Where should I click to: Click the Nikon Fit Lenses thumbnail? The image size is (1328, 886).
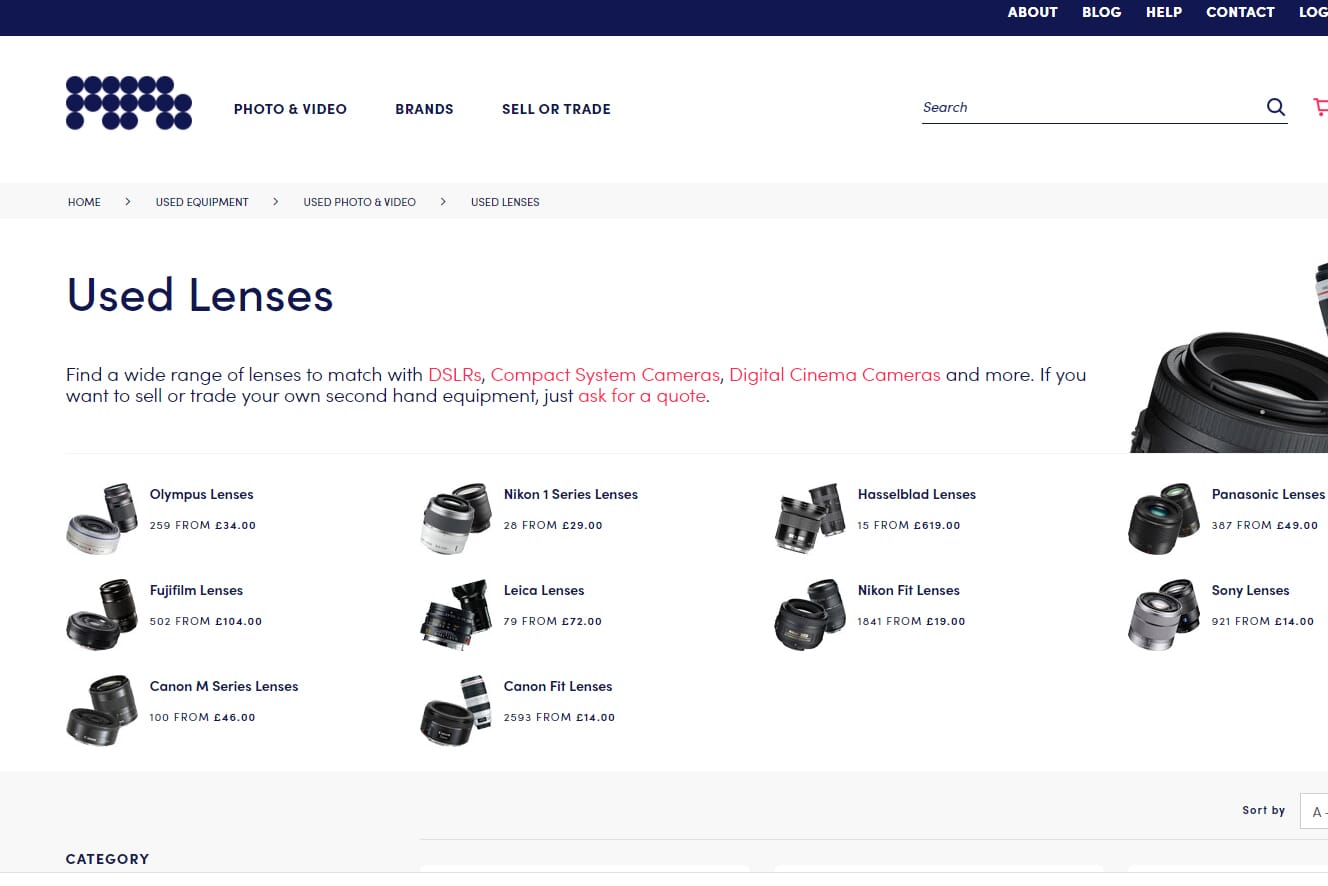(x=810, y=614)
